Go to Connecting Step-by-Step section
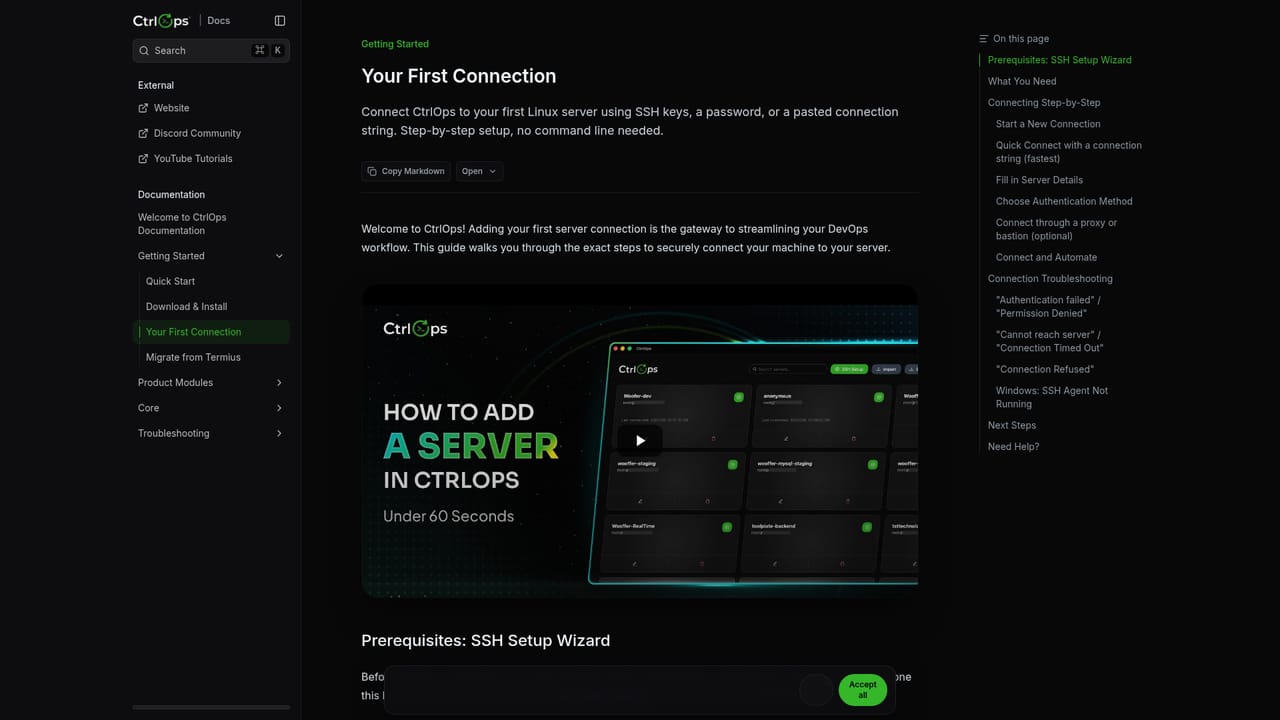Viewport: 1280px width, 720px height. tap(1044, 103)
